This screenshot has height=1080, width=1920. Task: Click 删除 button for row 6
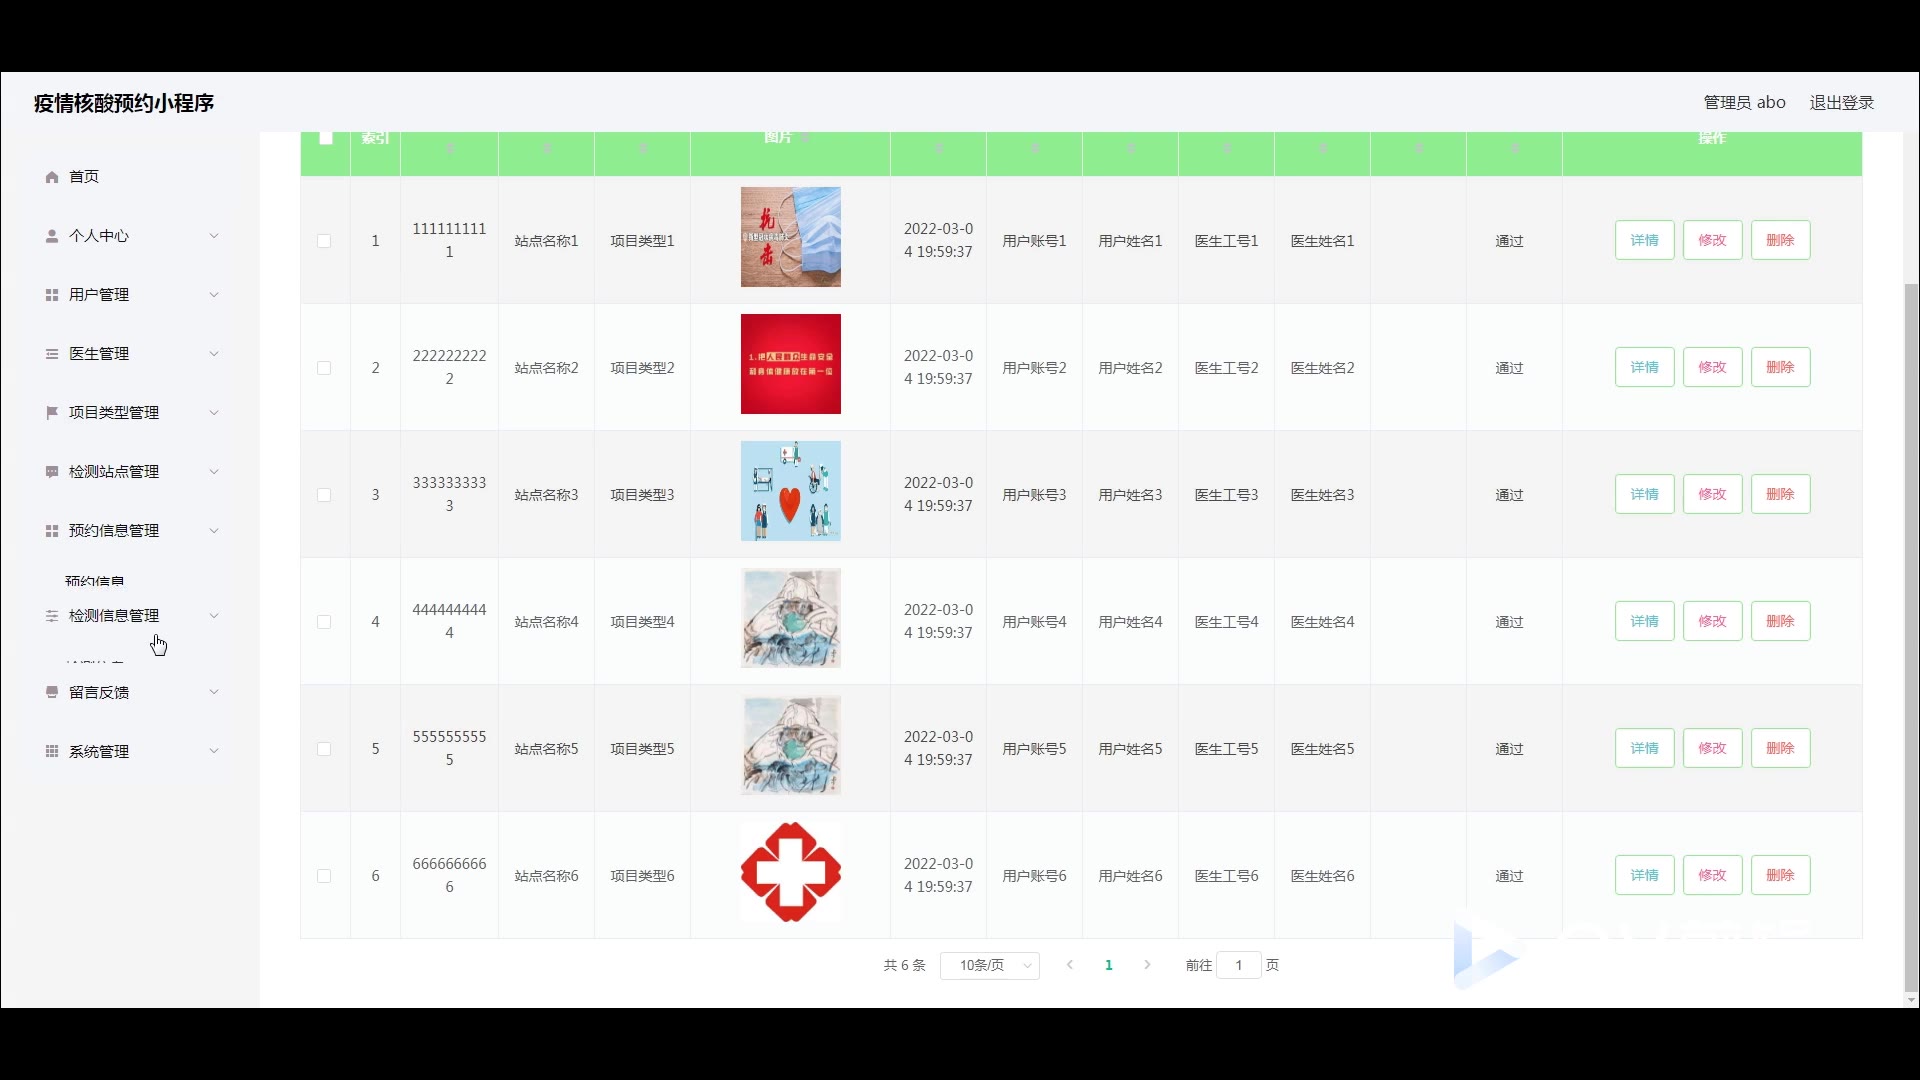coord(1780,875)
